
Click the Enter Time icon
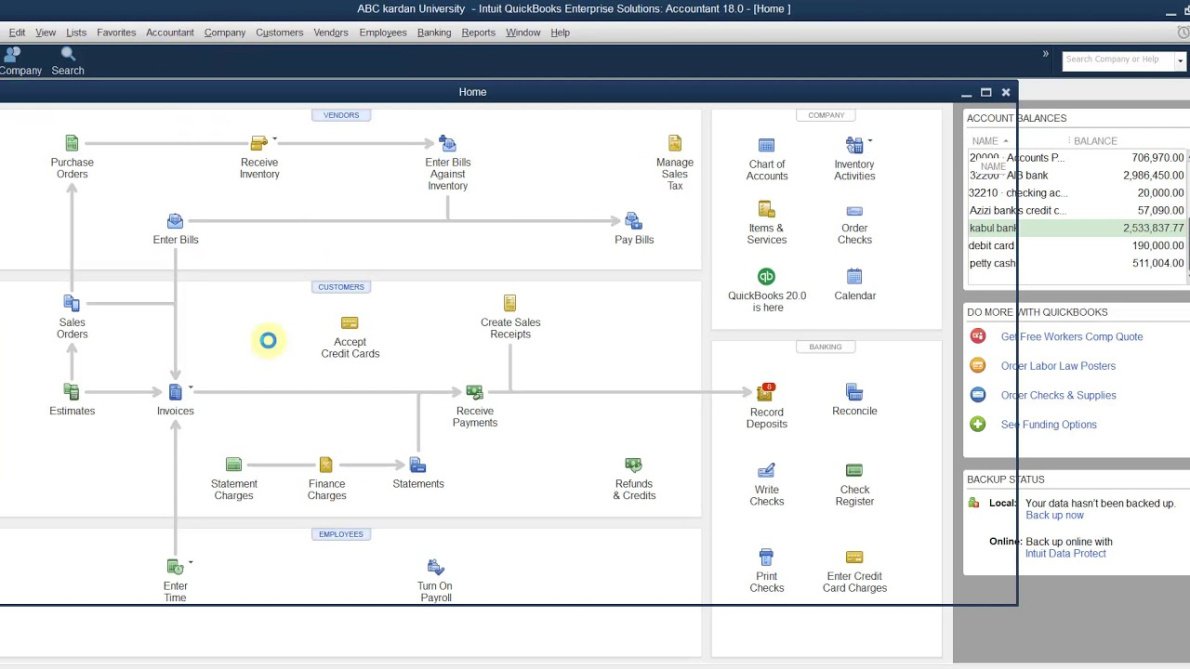point(175,567)
